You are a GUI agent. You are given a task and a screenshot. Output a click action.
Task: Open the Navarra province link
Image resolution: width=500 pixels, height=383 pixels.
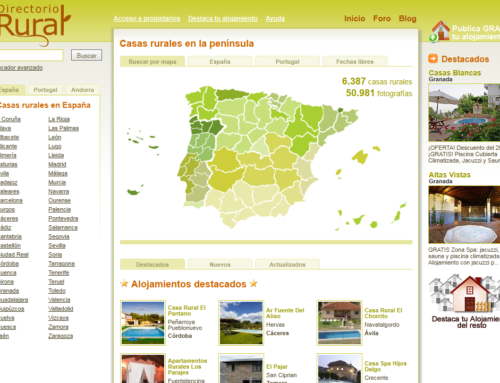(x=58, y=191)
